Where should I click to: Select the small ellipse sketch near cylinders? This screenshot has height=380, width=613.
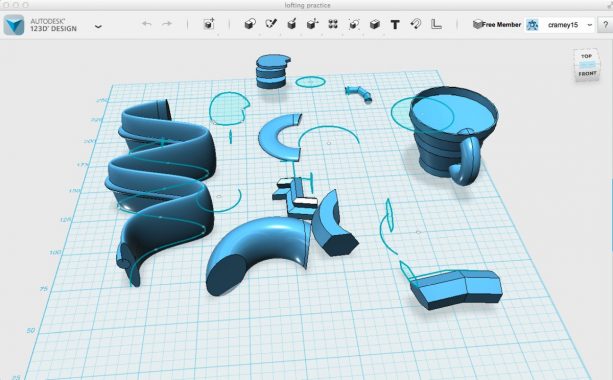pos(310,82)
